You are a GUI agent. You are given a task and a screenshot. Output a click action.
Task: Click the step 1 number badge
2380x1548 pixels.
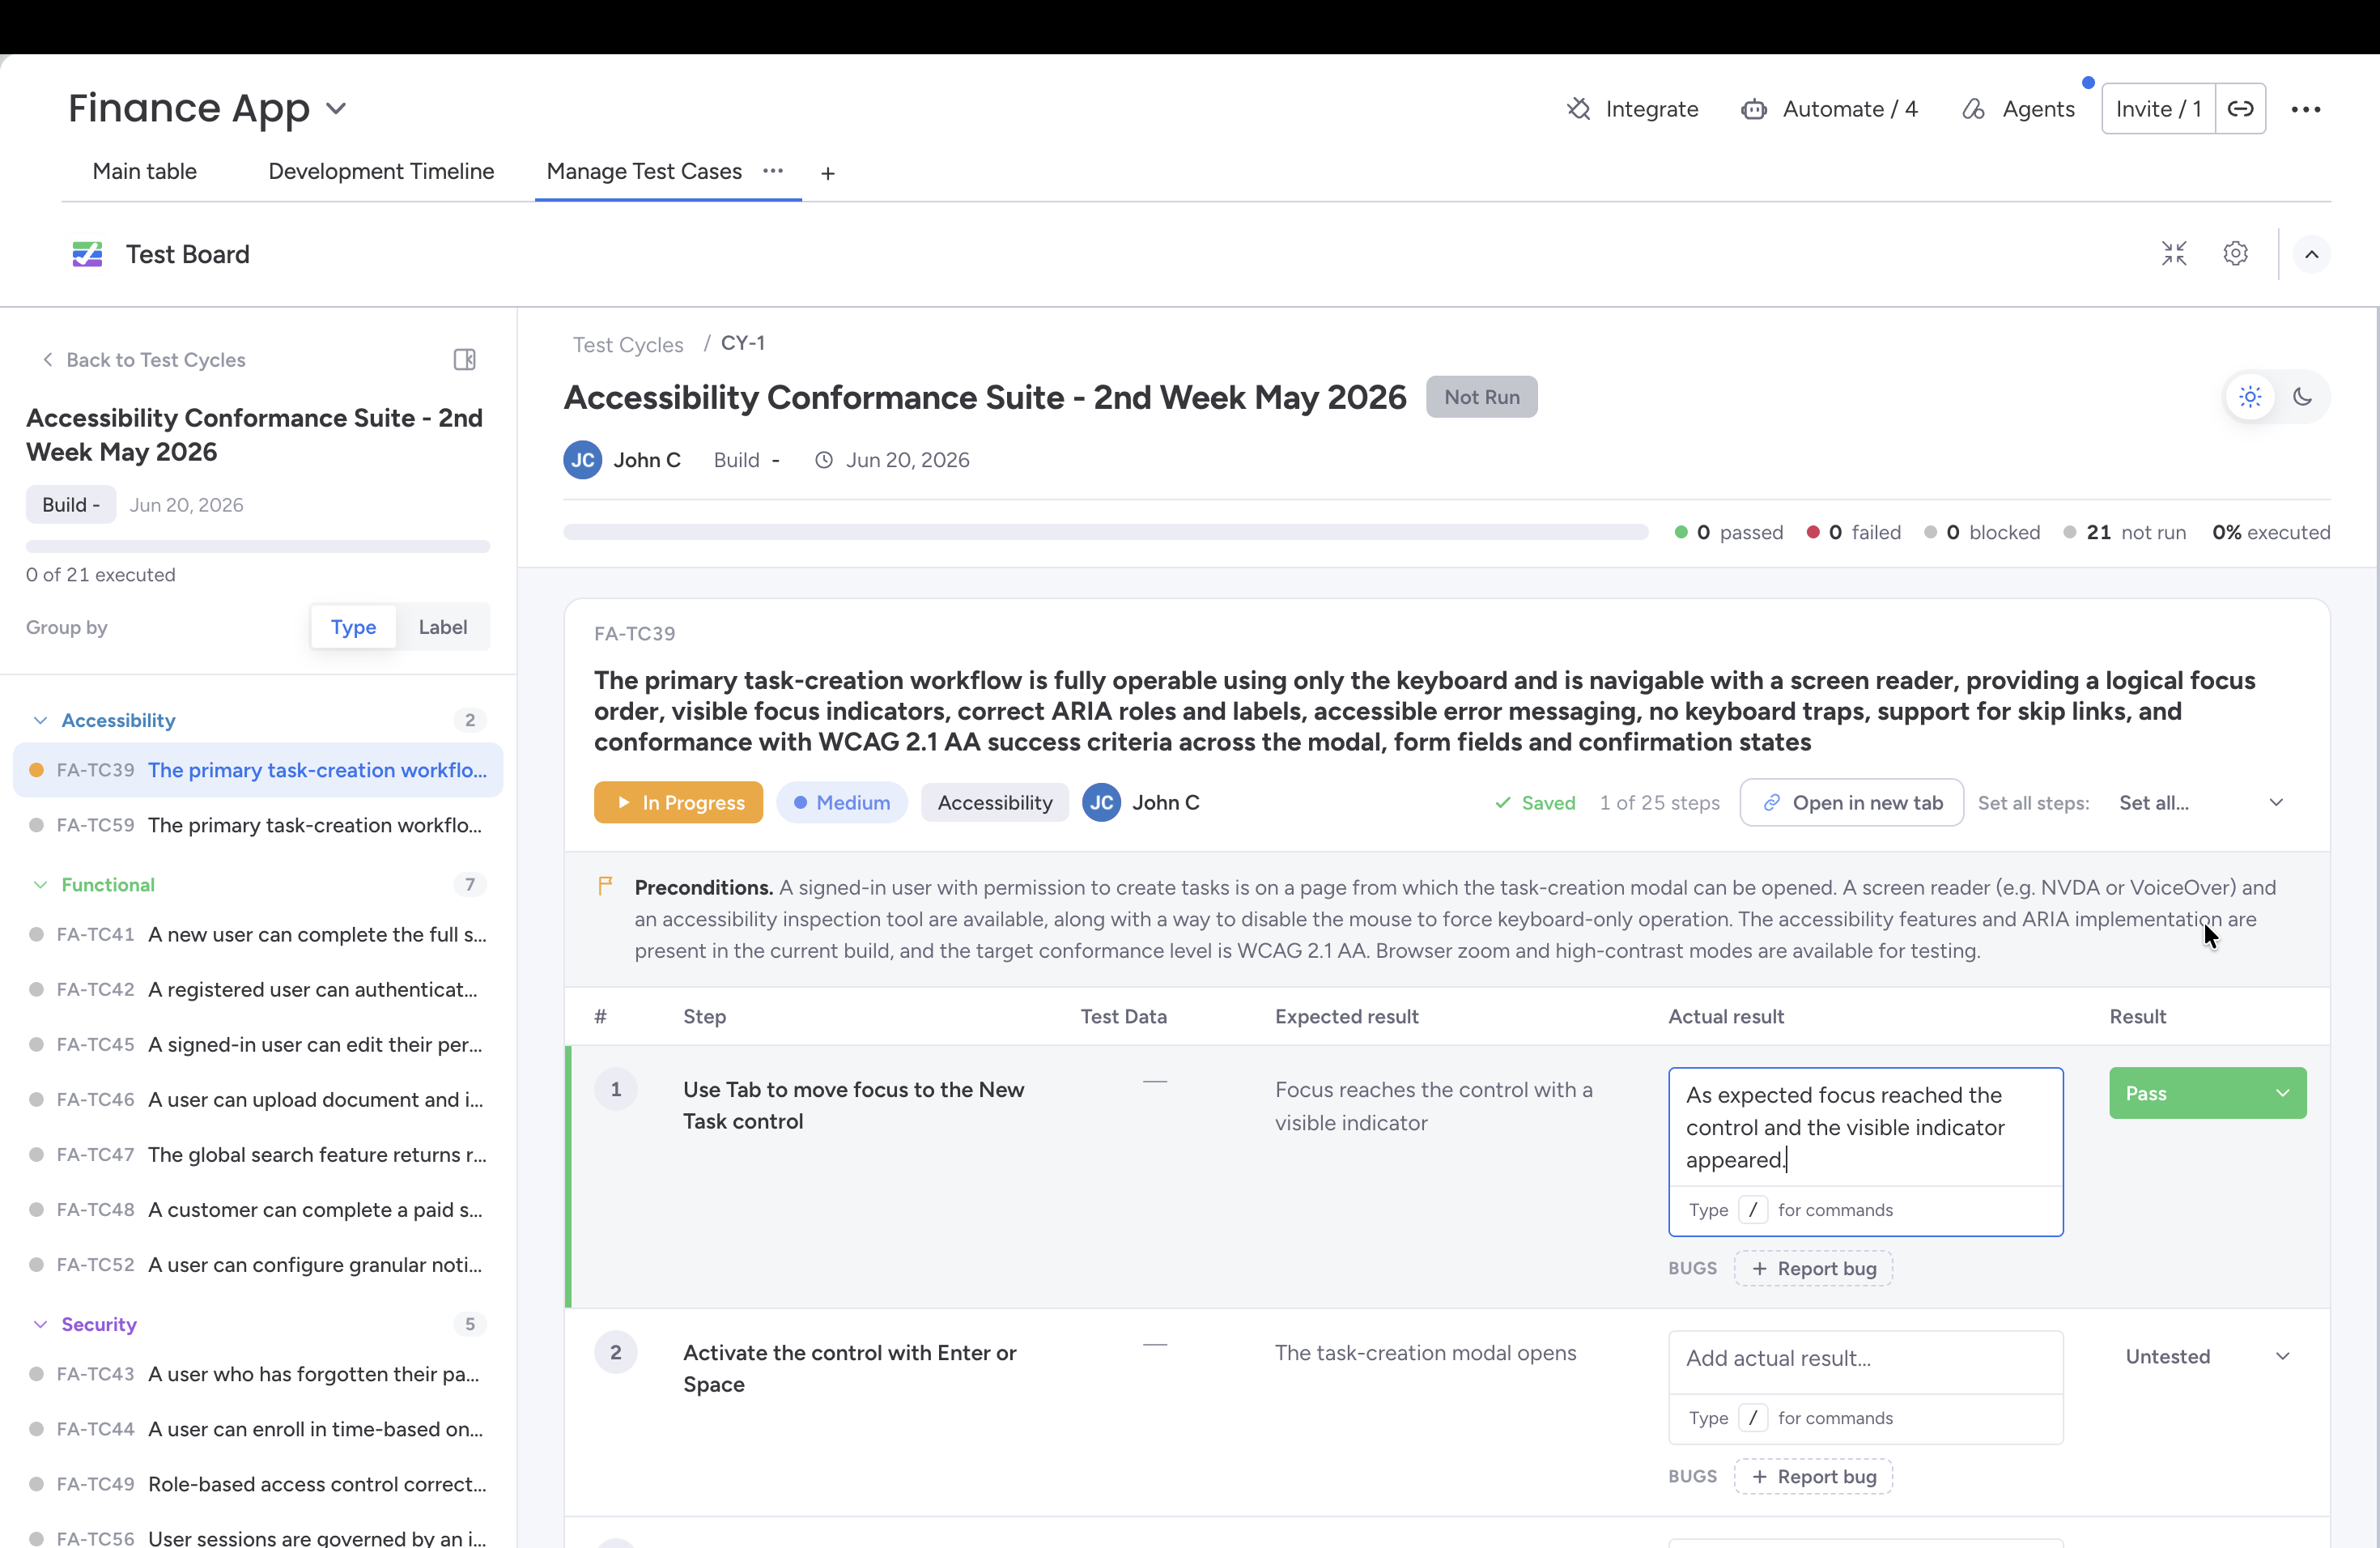tap(616, 1089)
